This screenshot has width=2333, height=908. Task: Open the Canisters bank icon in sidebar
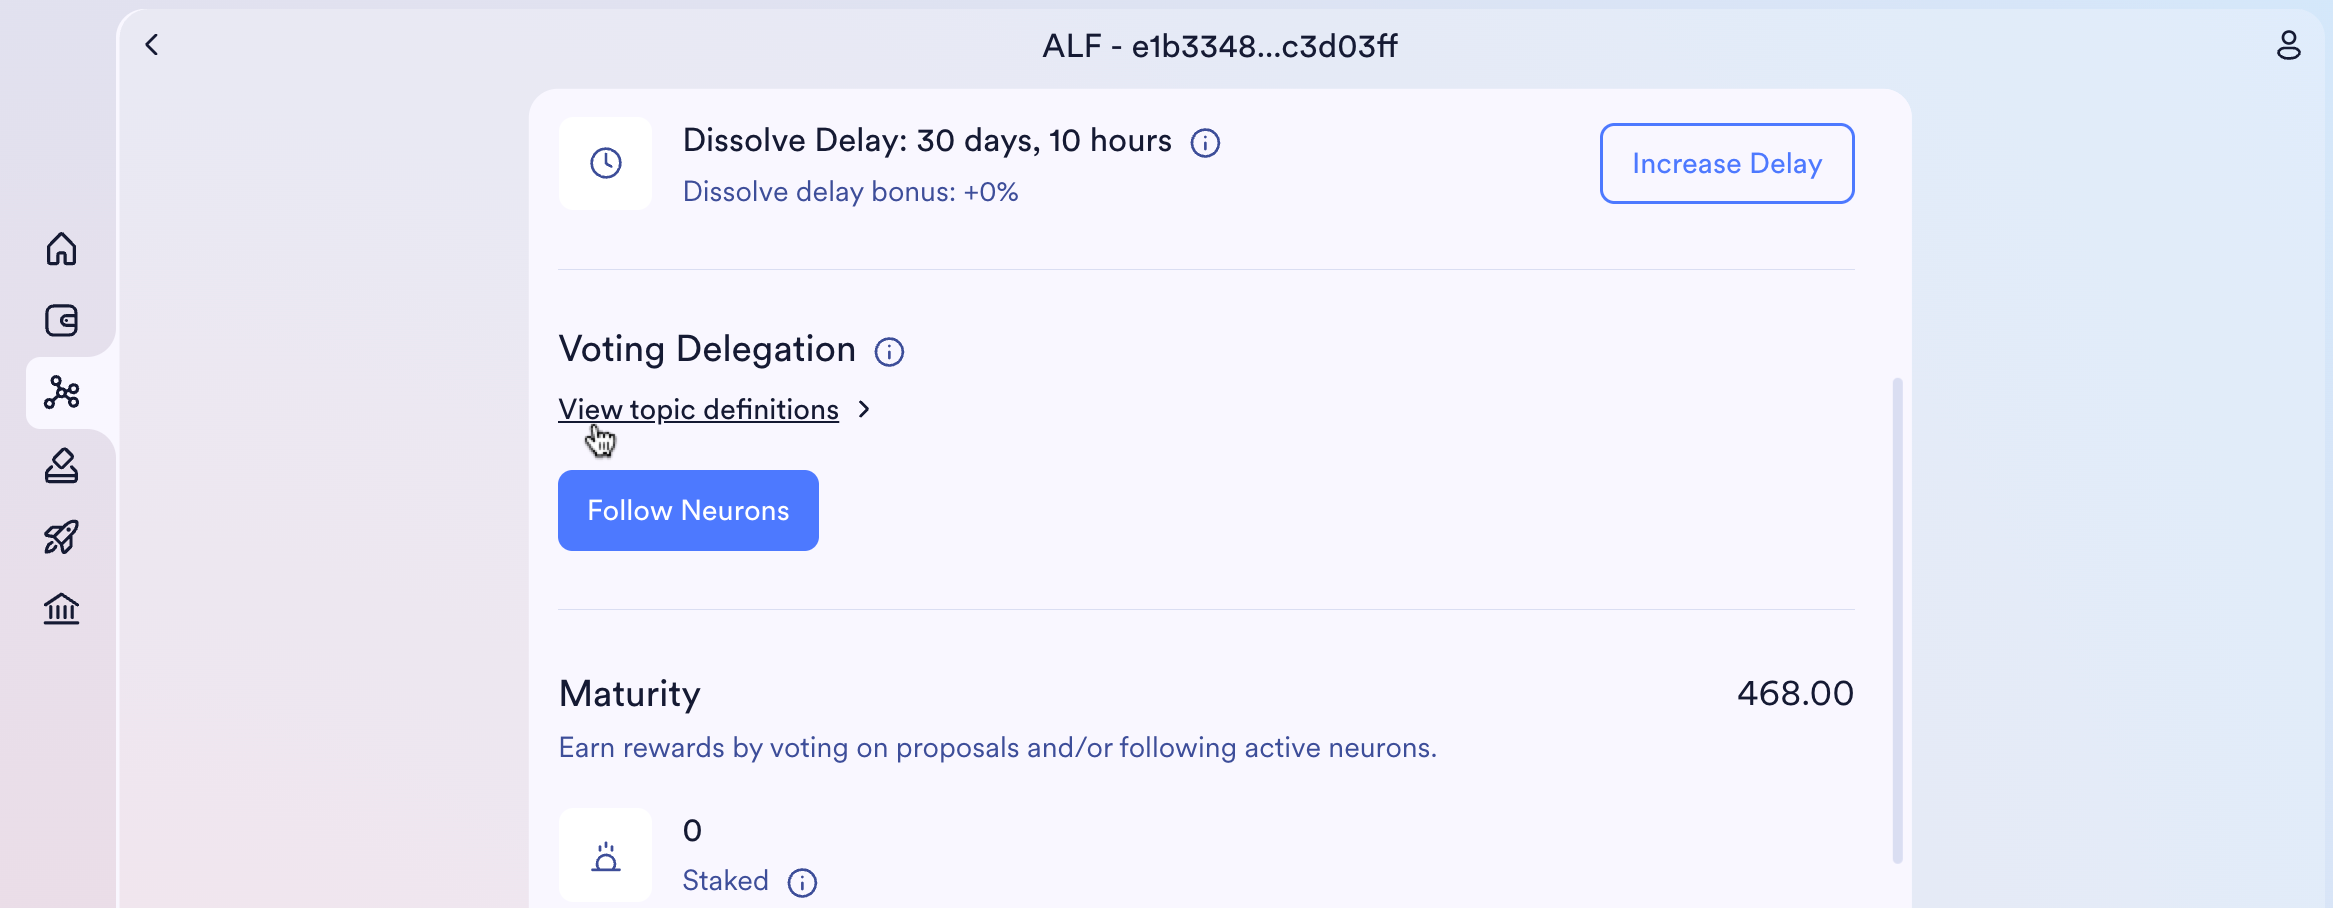[61, 609]
